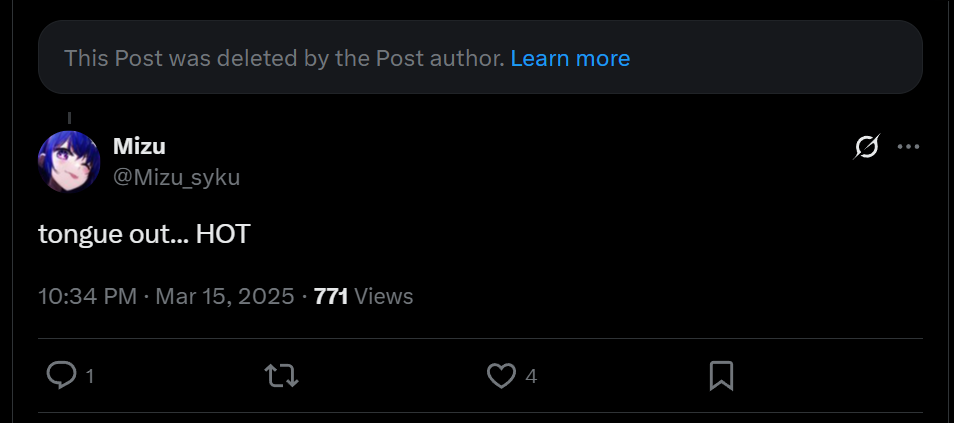Image resolution: width=954 pixels, height=423 pixels.
Task: Click the 771 view count number
Action: coord(331,296)
